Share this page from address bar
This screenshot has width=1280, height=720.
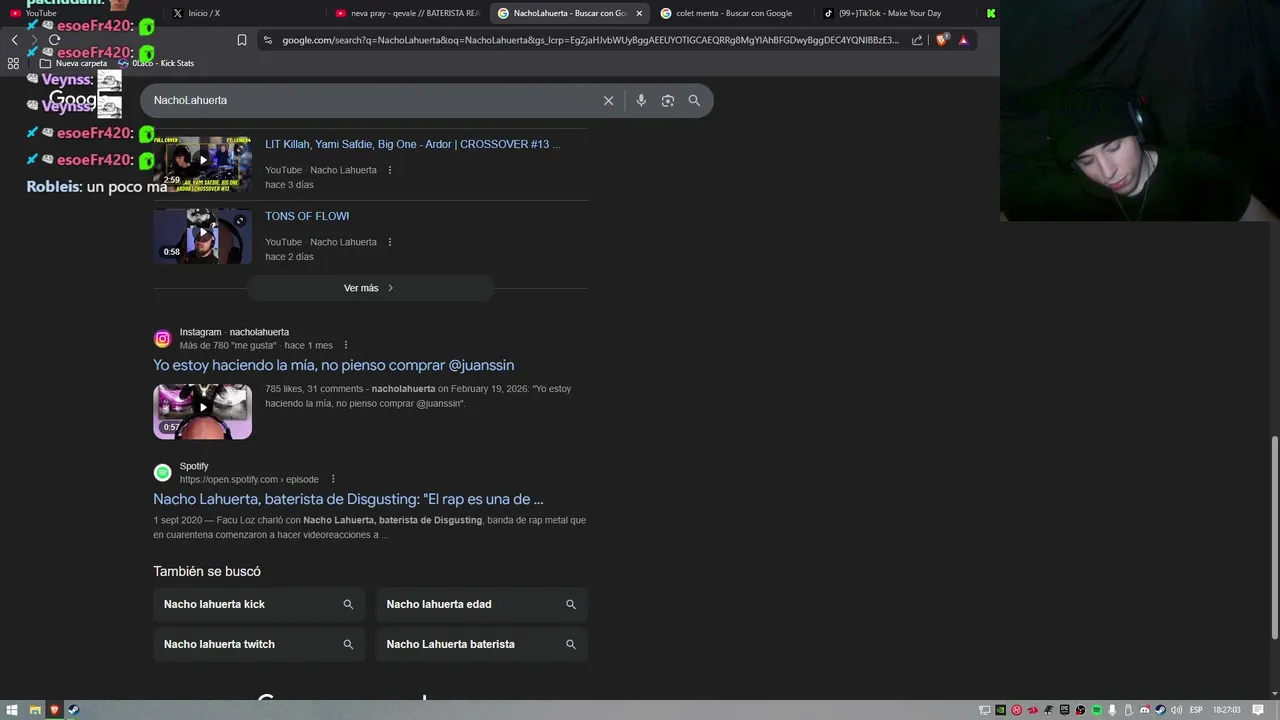pos(917,40)
